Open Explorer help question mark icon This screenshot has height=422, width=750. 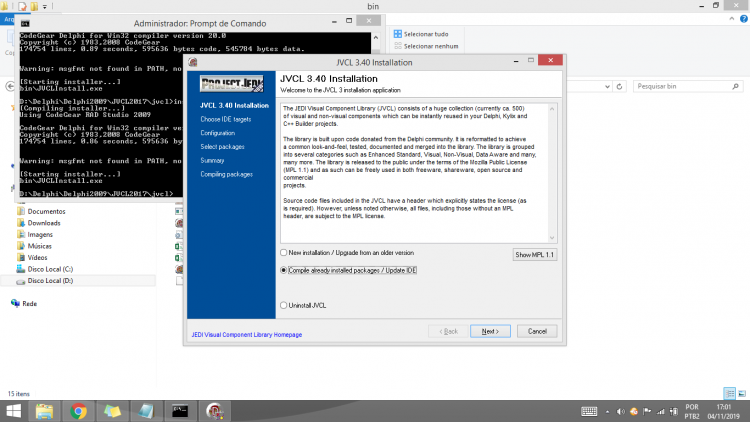pos(744,19)
